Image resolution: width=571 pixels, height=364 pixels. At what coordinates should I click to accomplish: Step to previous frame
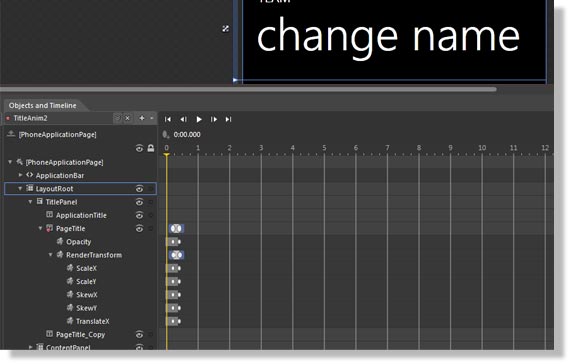coord(183,119)
